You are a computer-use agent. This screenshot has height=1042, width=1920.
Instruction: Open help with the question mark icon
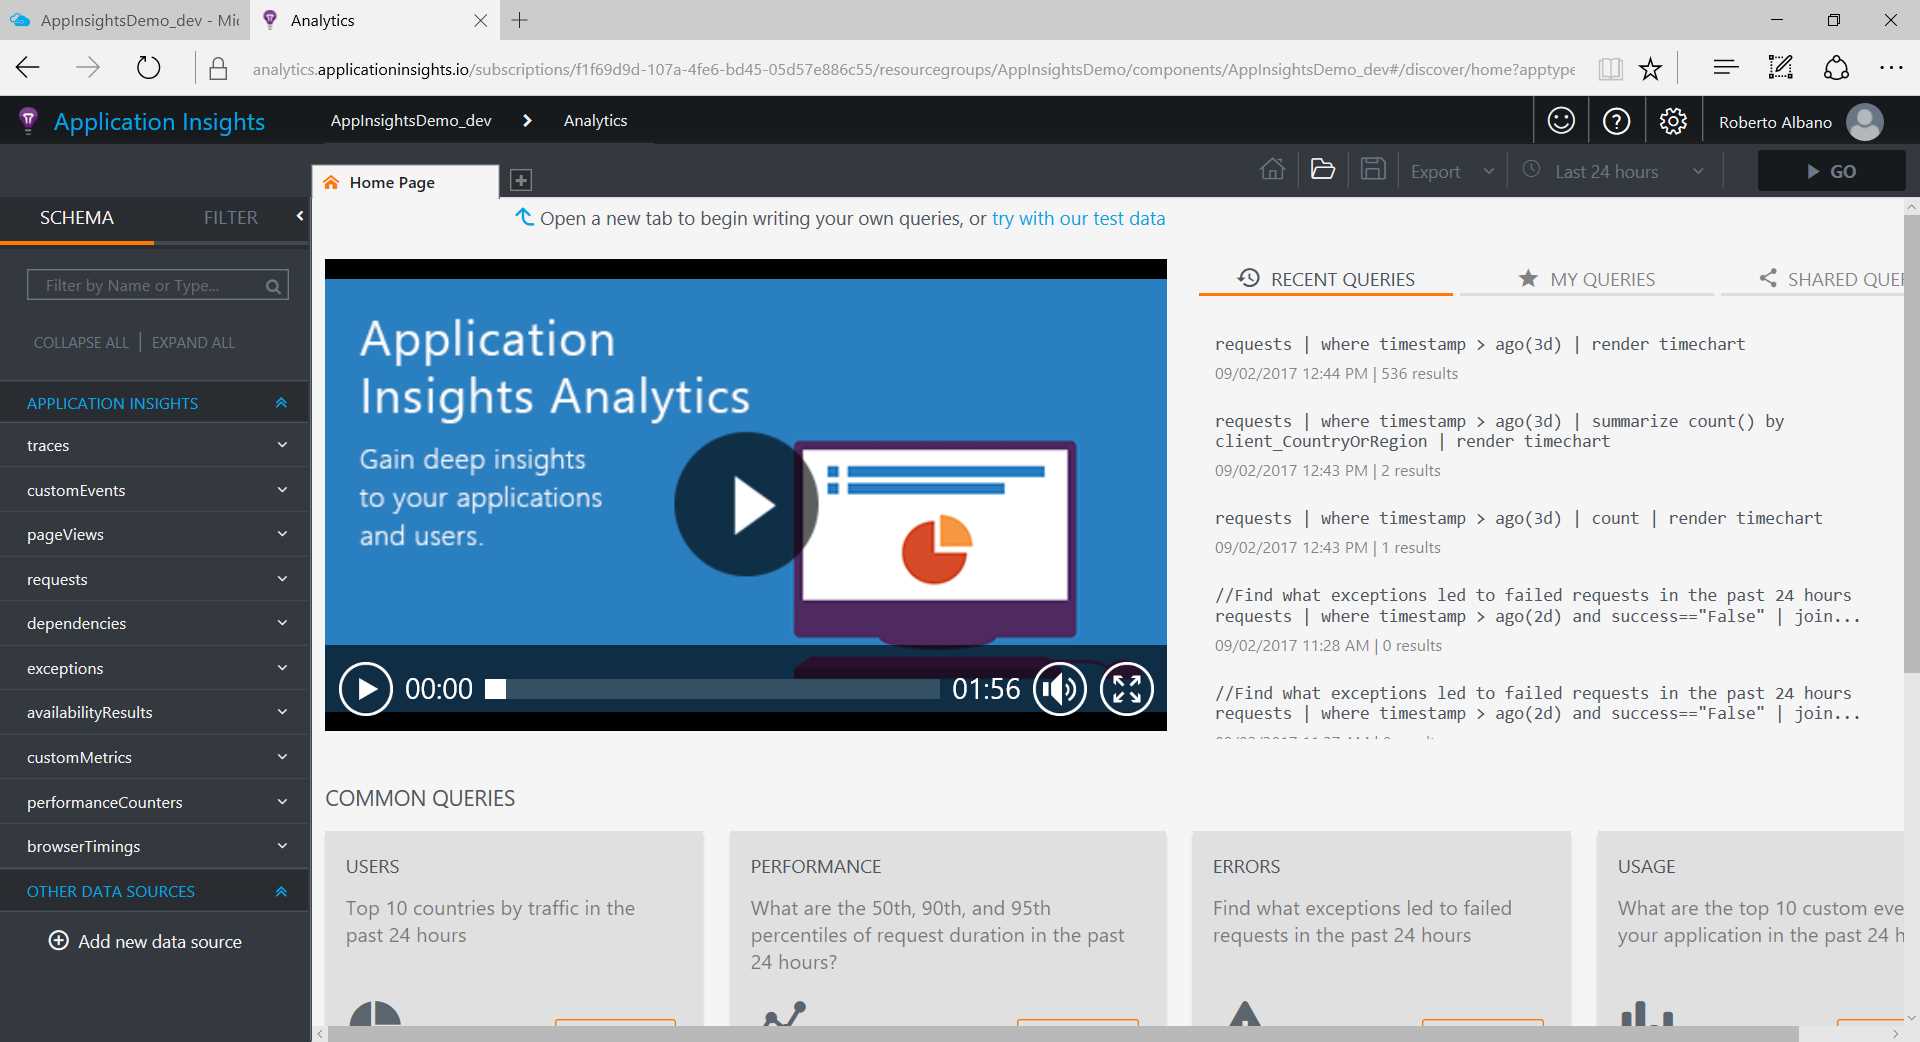coord(1617,120)
